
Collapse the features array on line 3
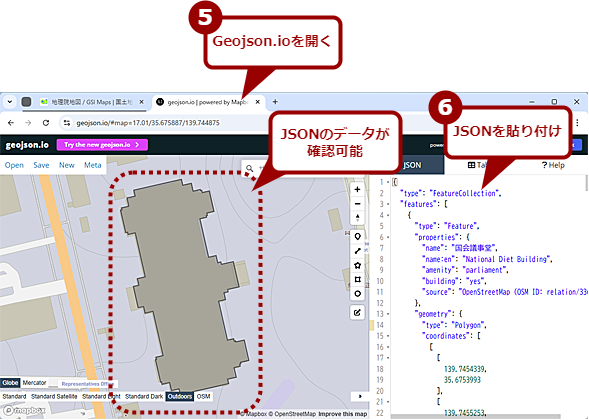click(x=388, y=204)
